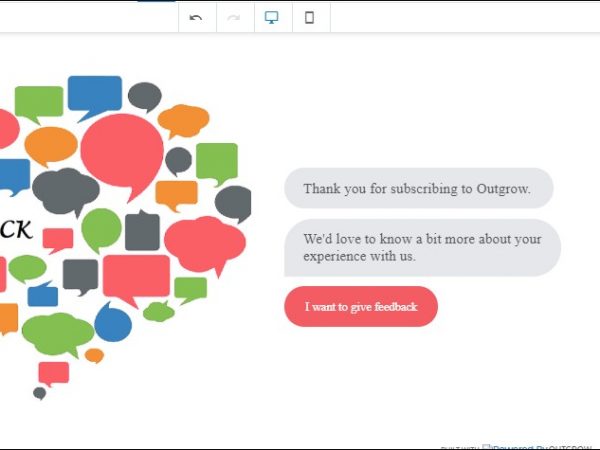Click the dark gray square bubble in the center
This screenshot has height=450, width=600.
[x=142, y=231]
